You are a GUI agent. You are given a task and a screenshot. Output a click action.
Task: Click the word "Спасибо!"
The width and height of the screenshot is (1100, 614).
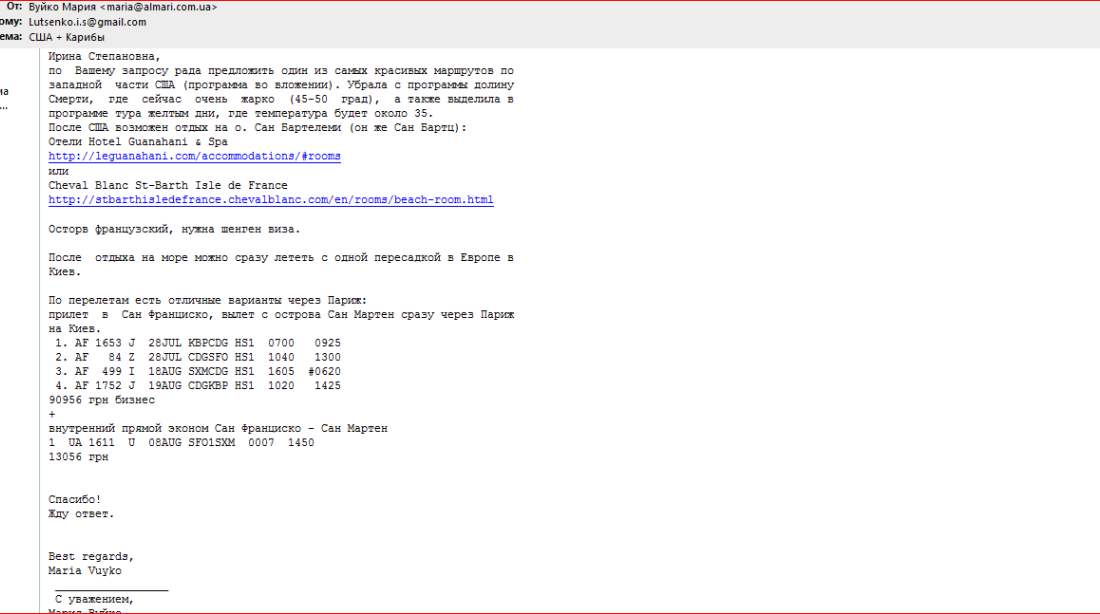click(74, 500)
